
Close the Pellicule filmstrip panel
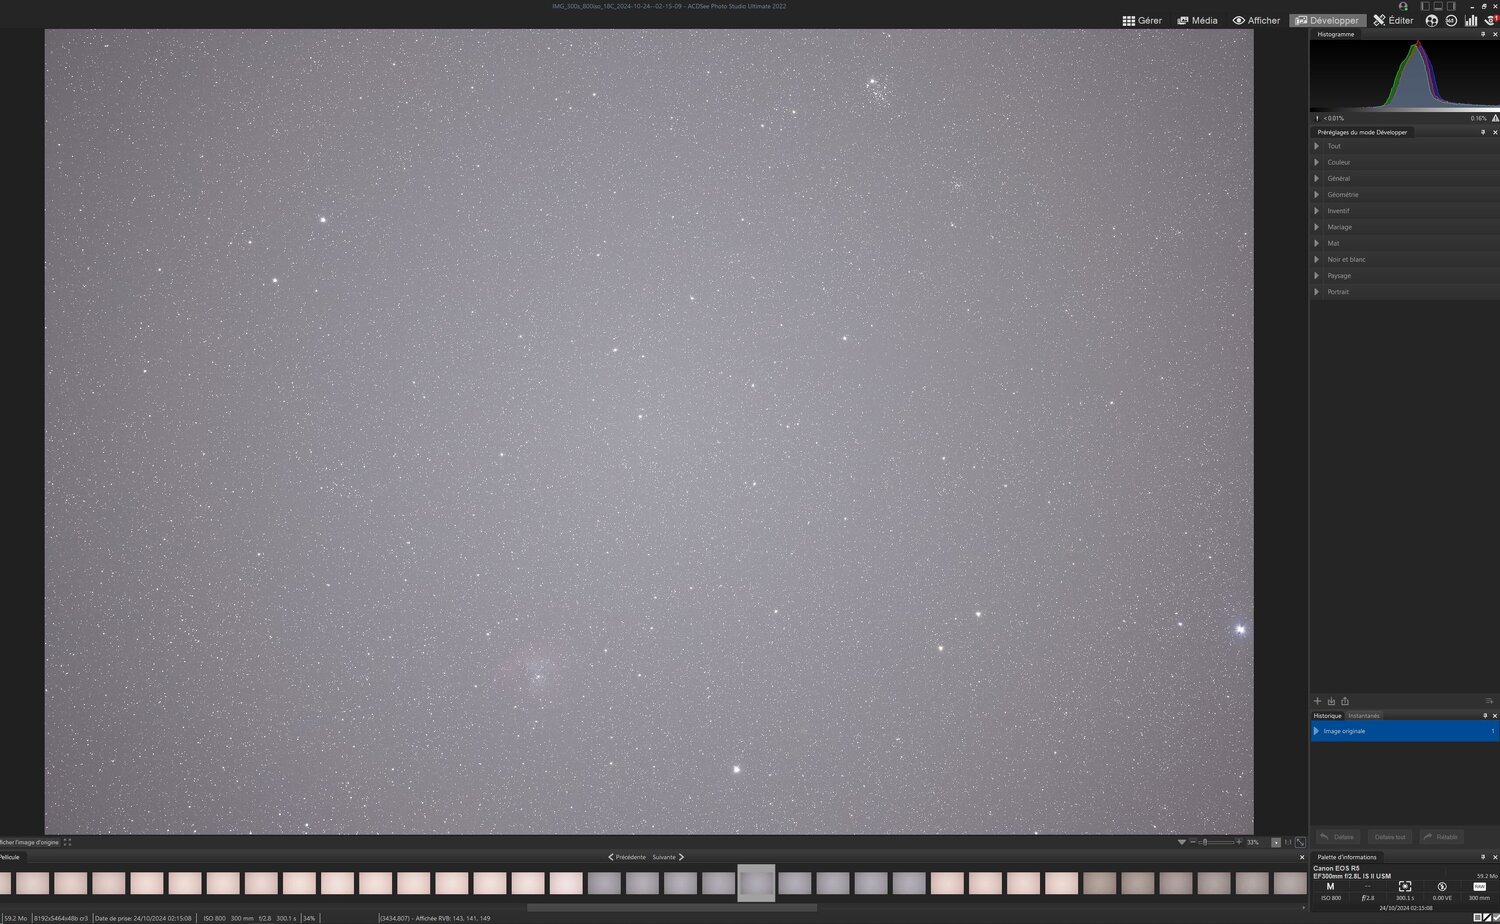pyautogui.click(x=1302, y=857)
